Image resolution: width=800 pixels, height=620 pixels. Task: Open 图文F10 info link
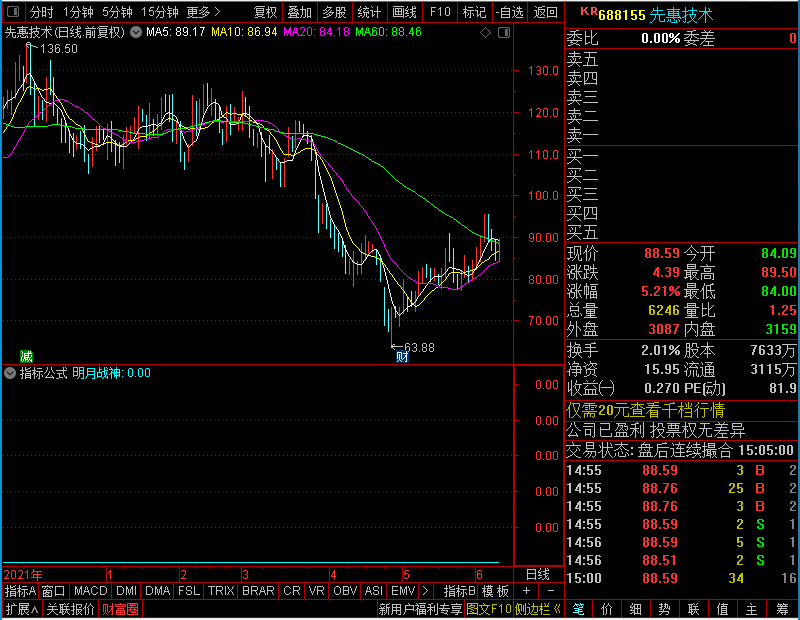(488, 609)
